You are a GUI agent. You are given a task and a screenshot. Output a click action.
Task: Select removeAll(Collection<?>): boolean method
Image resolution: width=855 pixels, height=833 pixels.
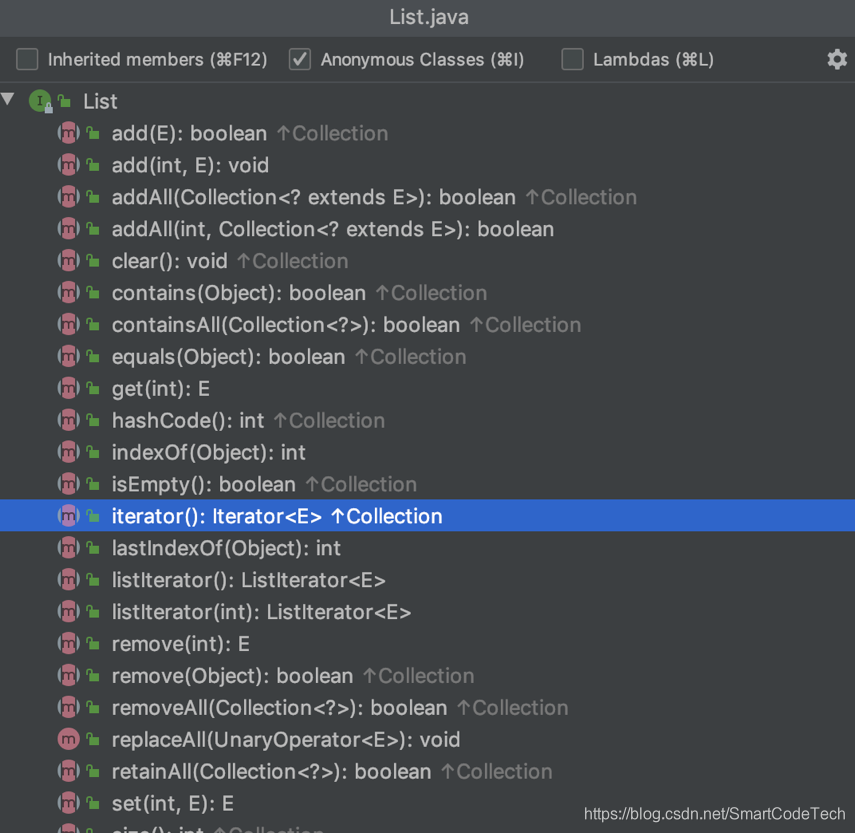[279, 708]
